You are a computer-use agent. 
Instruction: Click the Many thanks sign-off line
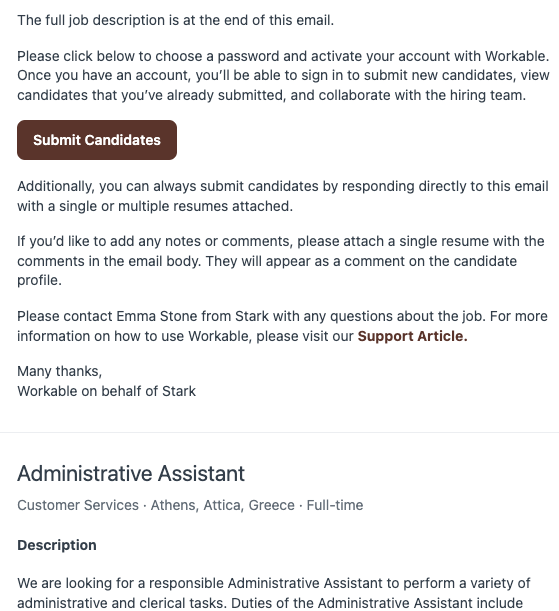click(60, 371)
